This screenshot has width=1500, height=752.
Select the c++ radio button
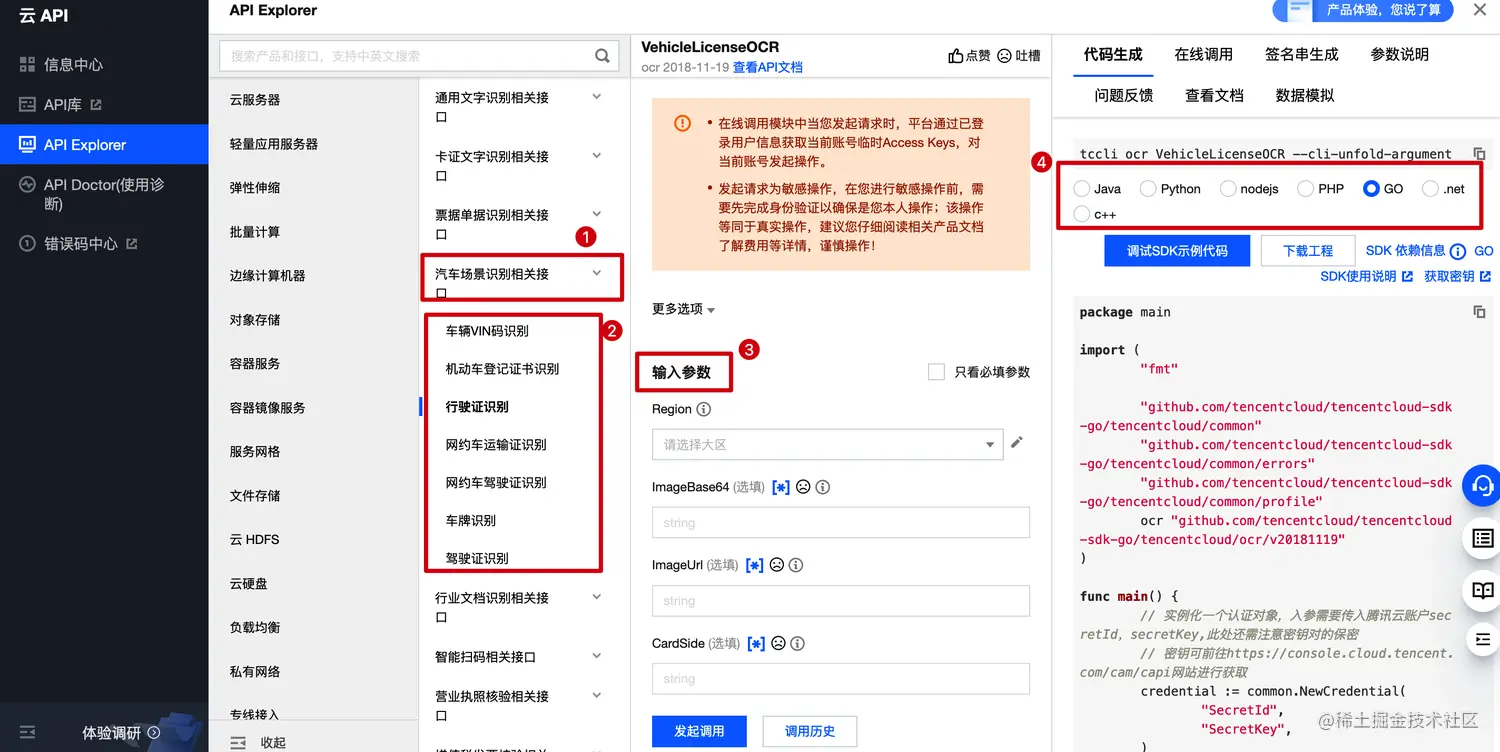[x=1081, y=213]
